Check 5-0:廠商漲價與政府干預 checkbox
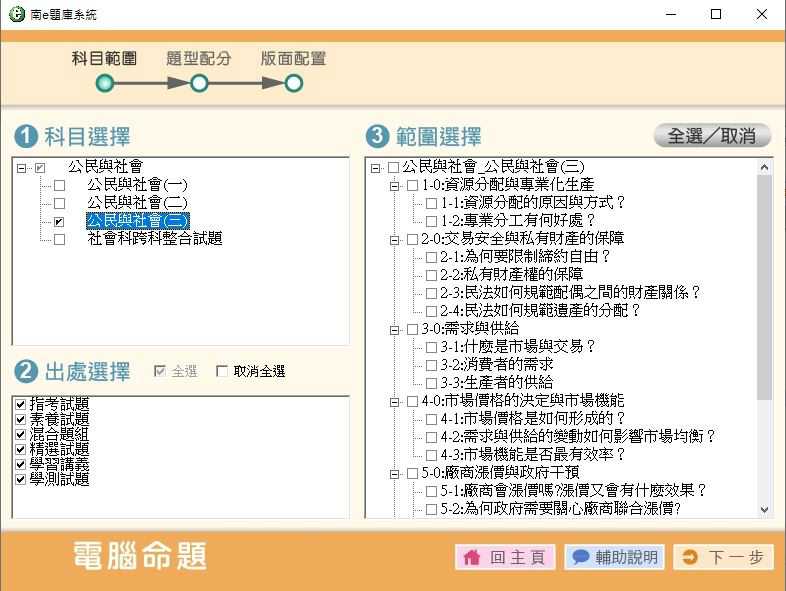This screenshot has height=591, width=786. coord(413,473)
